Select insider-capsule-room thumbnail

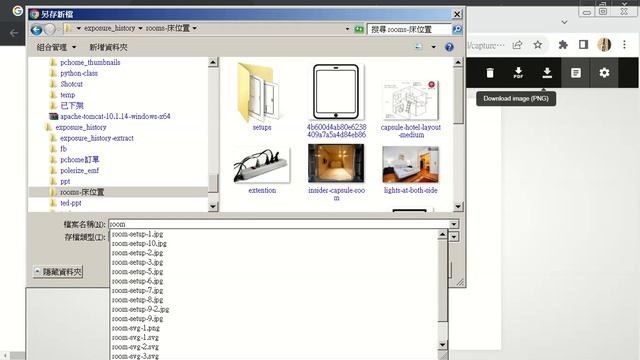(336, 163)
